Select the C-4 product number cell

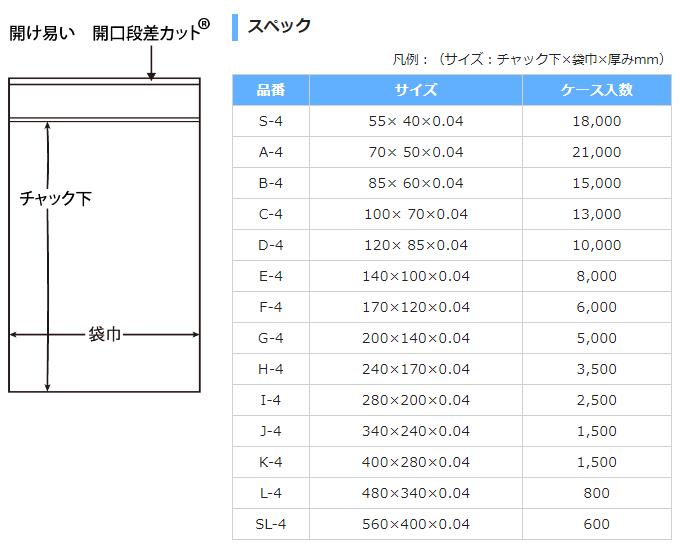pos(270,214)
